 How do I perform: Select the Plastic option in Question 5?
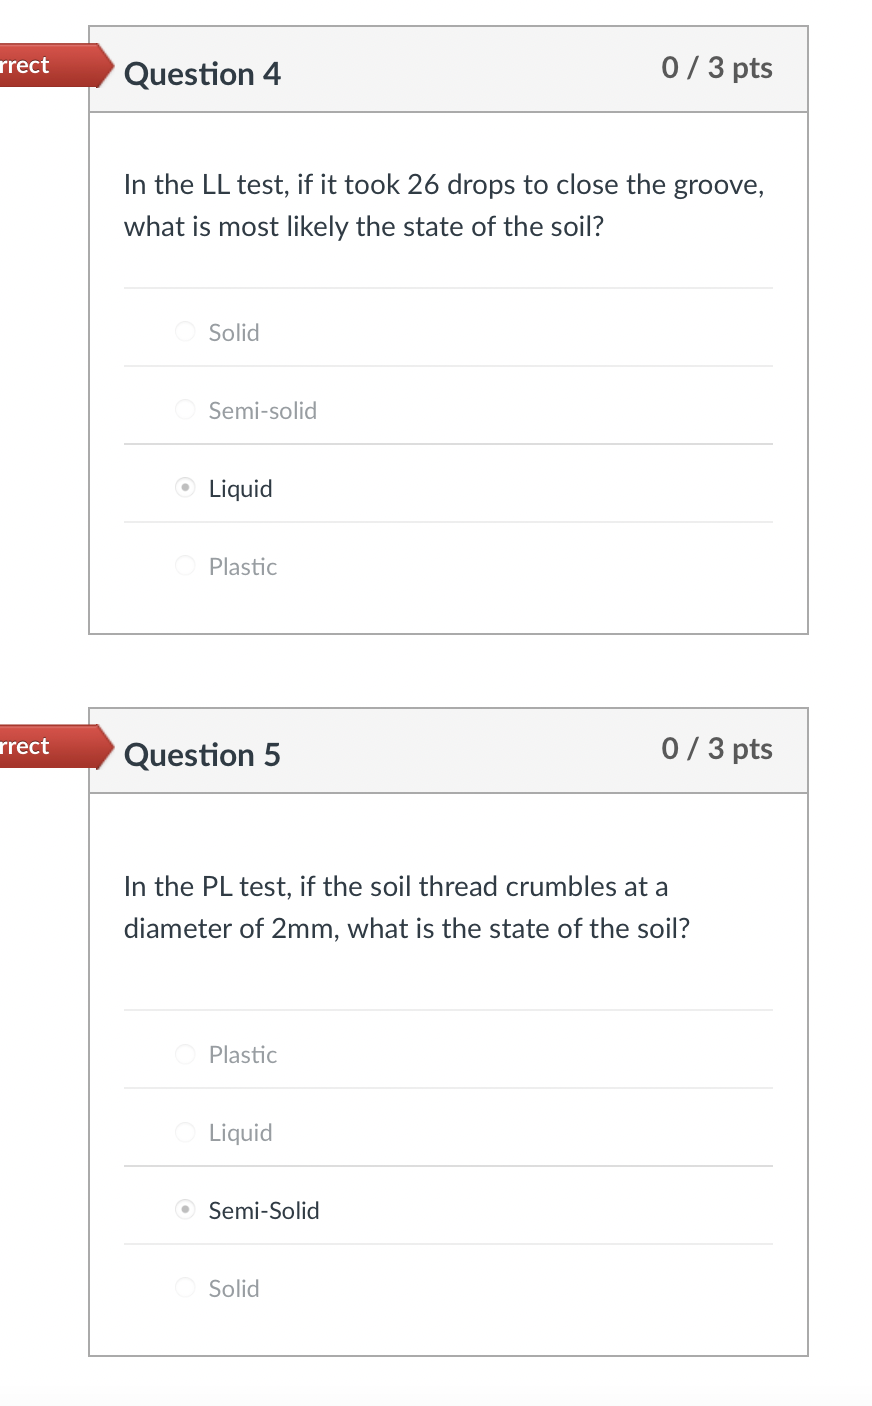point(185,1054)
